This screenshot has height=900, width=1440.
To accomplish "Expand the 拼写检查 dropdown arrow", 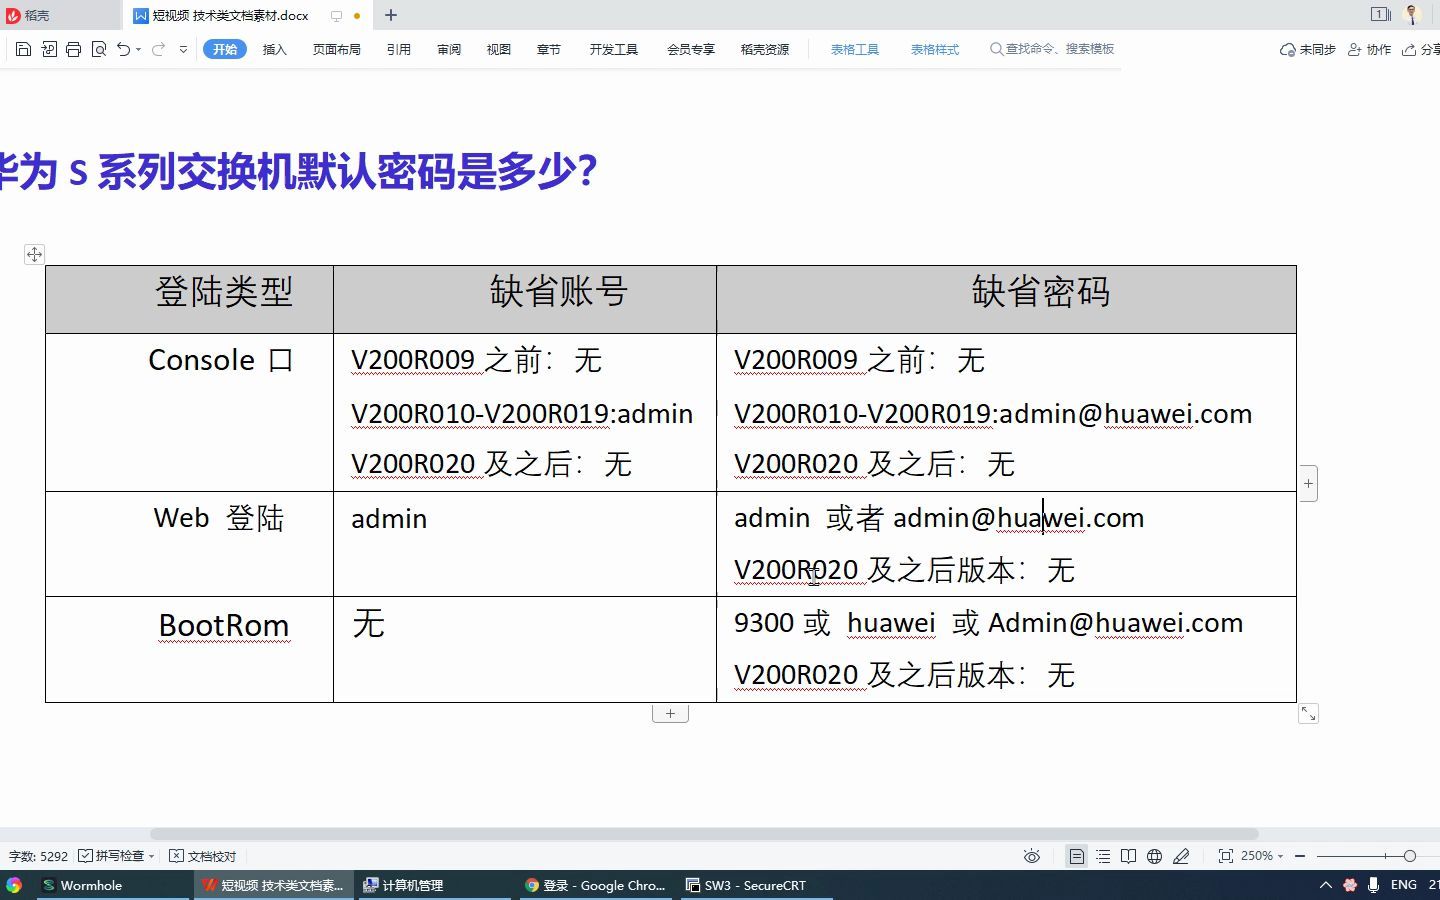I will point(151,857).
